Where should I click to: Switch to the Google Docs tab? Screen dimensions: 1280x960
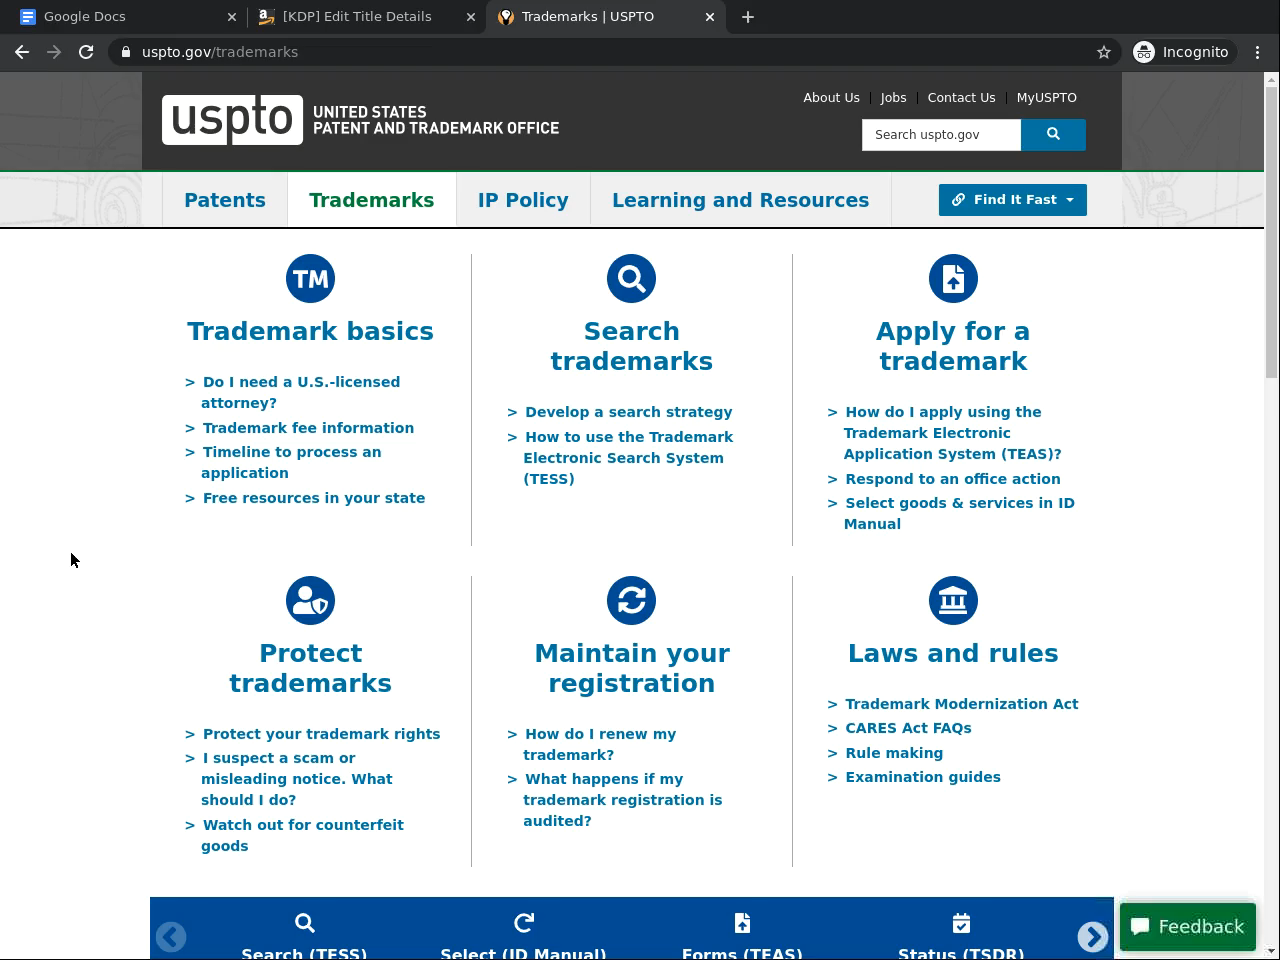point(127,17)
